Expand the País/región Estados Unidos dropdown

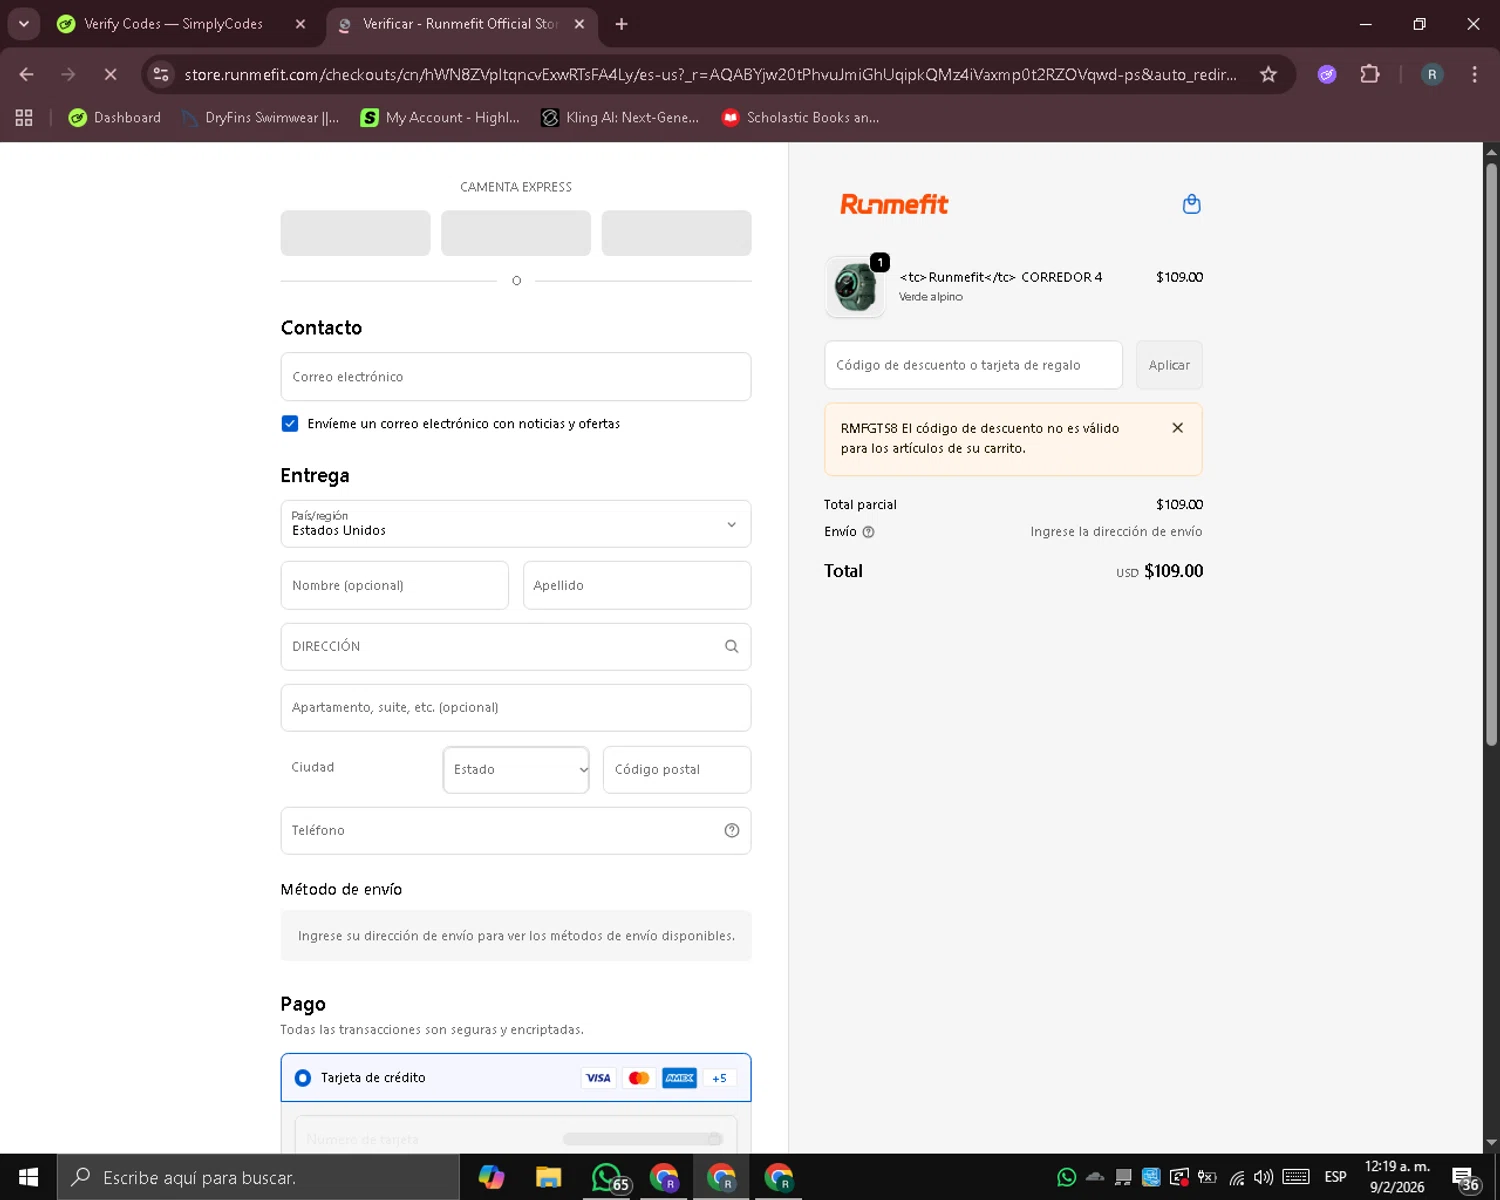click(516, 524)
